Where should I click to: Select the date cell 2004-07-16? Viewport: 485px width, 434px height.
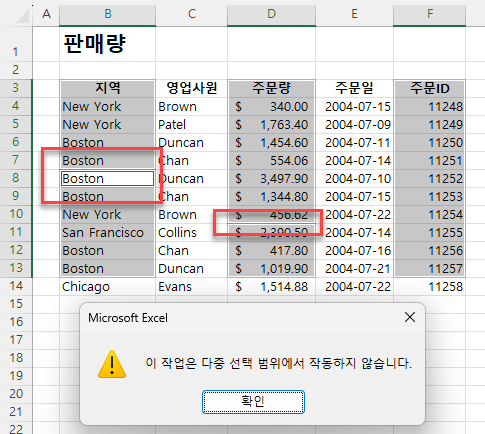pyautogui.click(x=354, y=250)
